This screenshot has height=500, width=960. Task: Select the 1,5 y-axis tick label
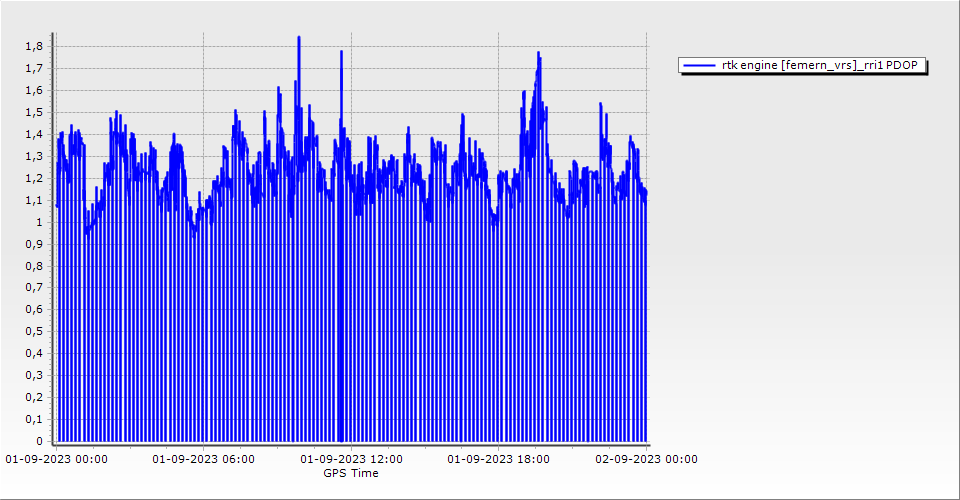click(34, 113)
